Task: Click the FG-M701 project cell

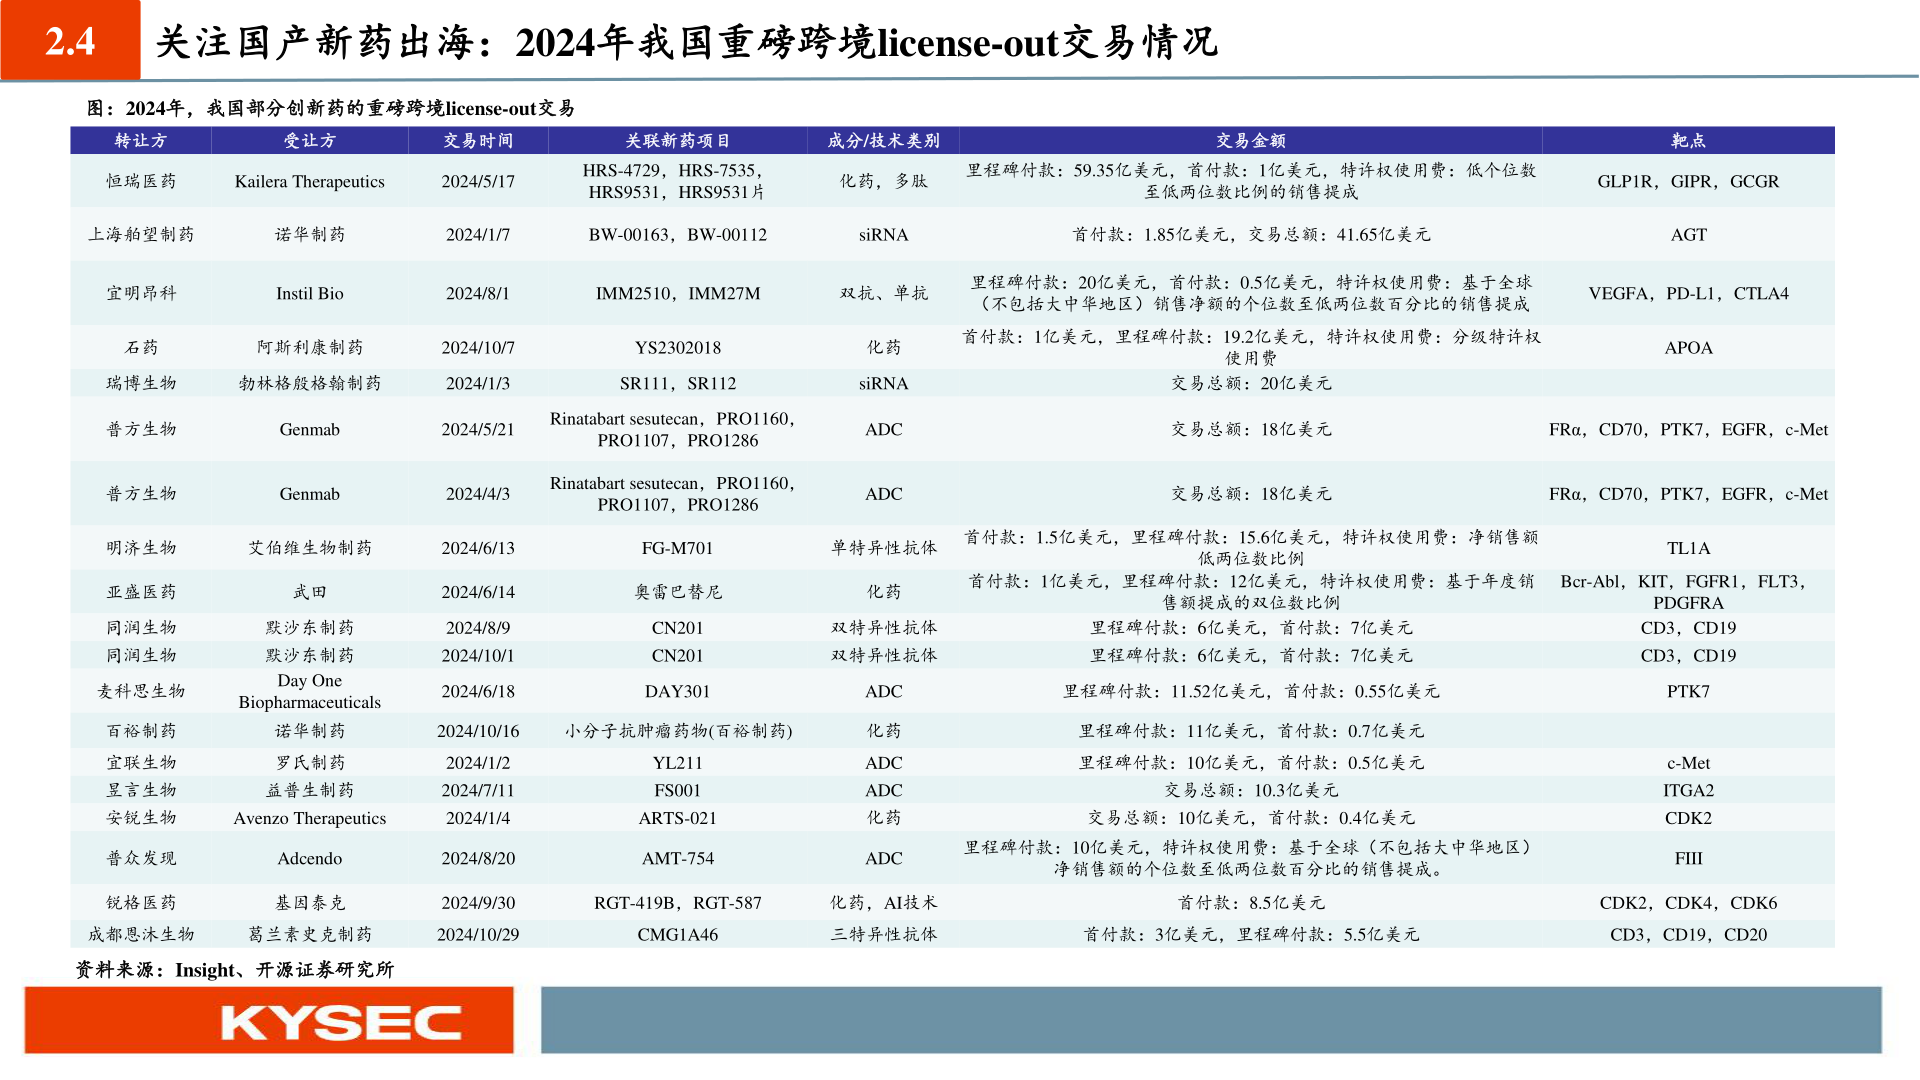Action: pos(678,547)
